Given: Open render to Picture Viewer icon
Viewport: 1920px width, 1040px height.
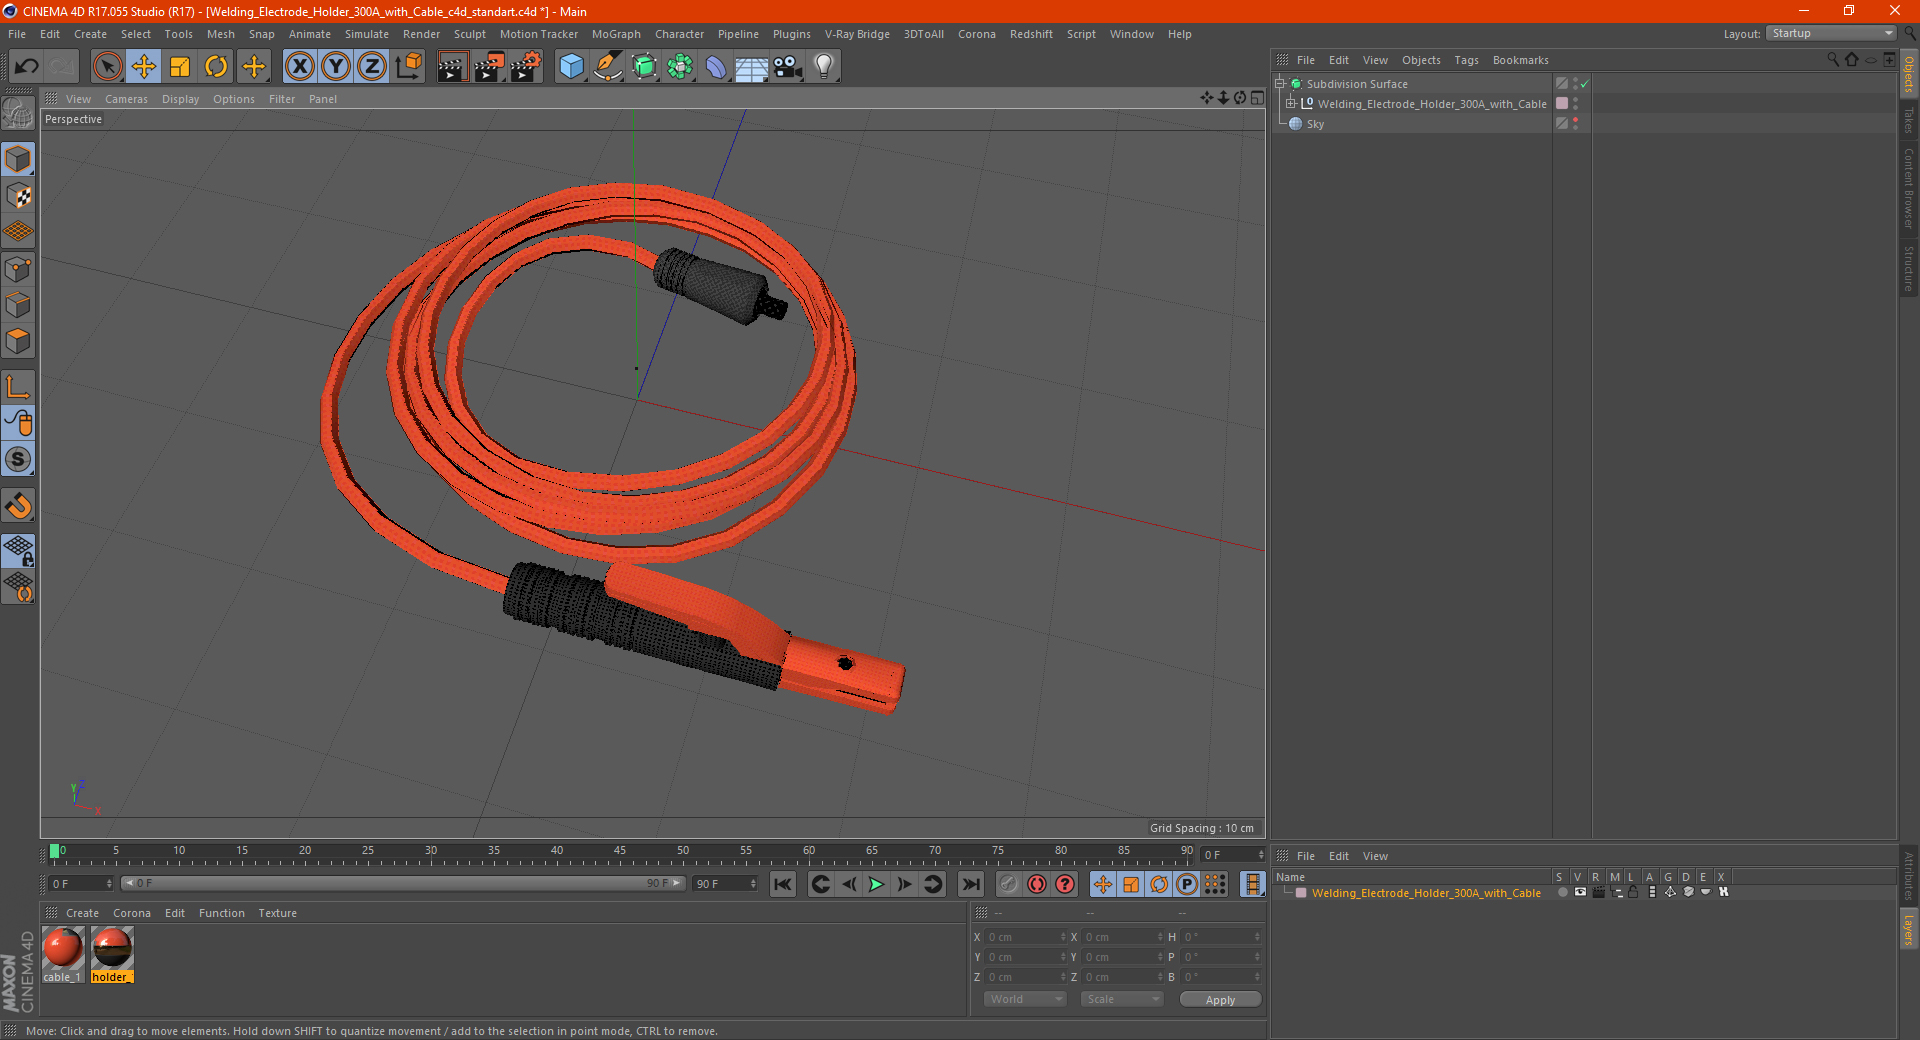Looking at the screenshot, I should [489, 67].
